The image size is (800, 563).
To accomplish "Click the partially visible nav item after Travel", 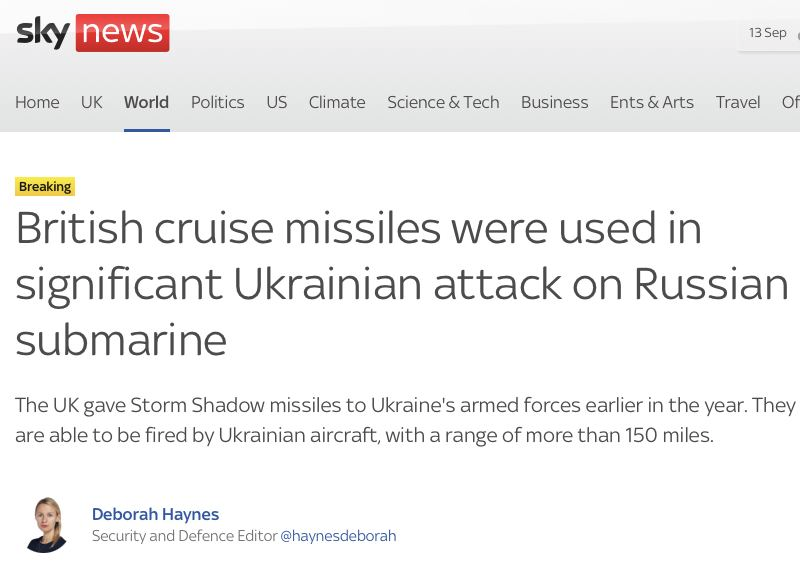I will point(790,102).
